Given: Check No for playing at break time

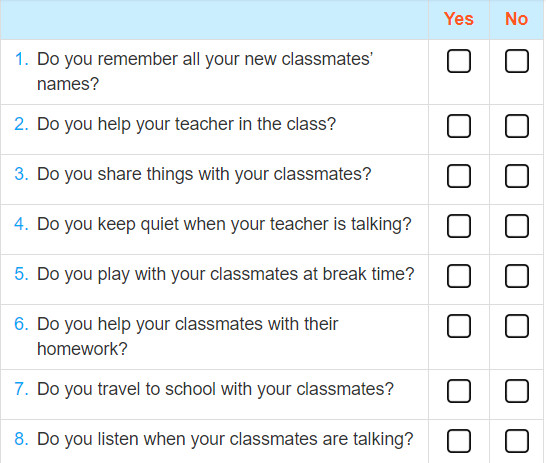Looking at the screenshot, I should tap(517, 276).
